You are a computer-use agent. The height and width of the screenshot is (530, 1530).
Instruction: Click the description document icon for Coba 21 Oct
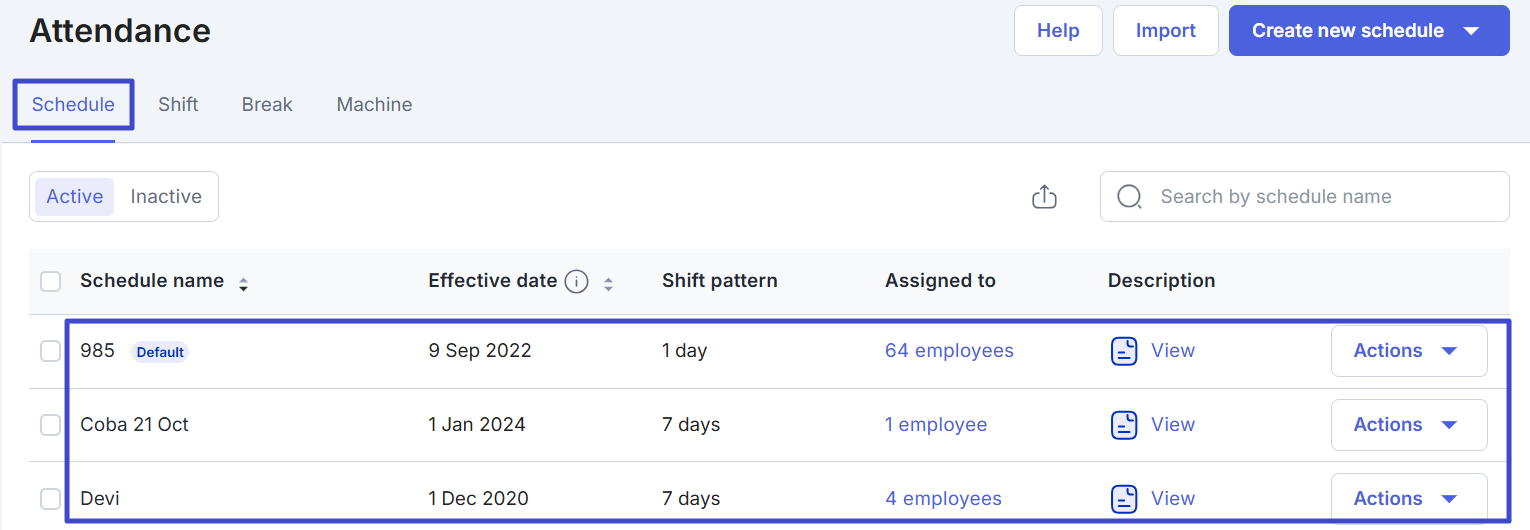1124,425
